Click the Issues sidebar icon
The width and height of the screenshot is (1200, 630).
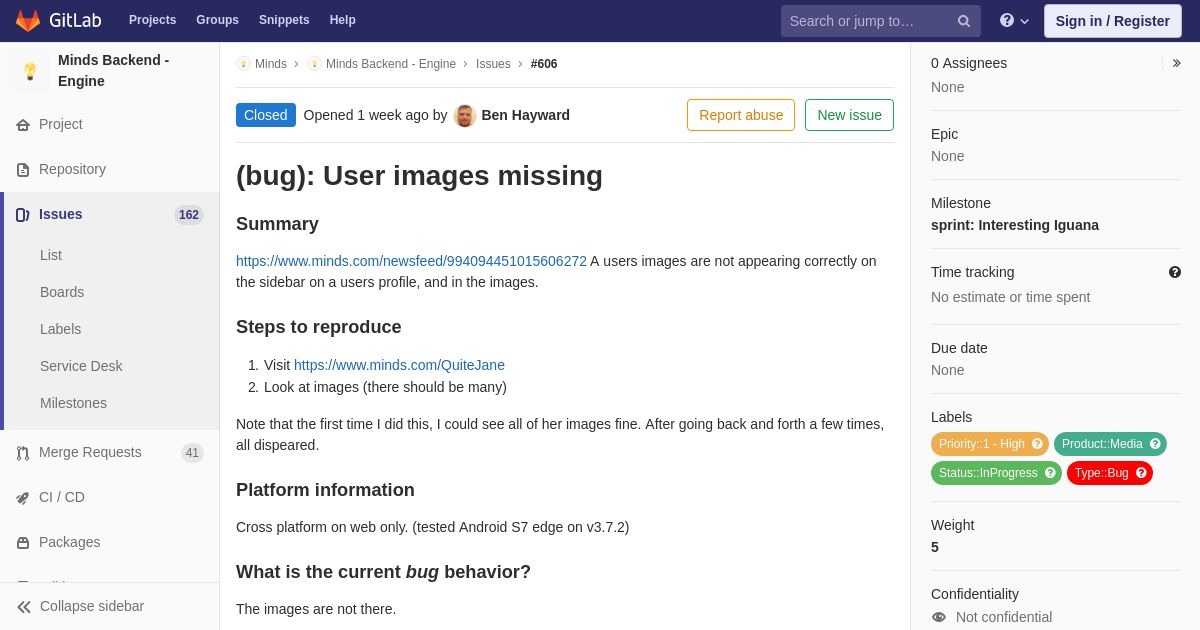(23, 215)
